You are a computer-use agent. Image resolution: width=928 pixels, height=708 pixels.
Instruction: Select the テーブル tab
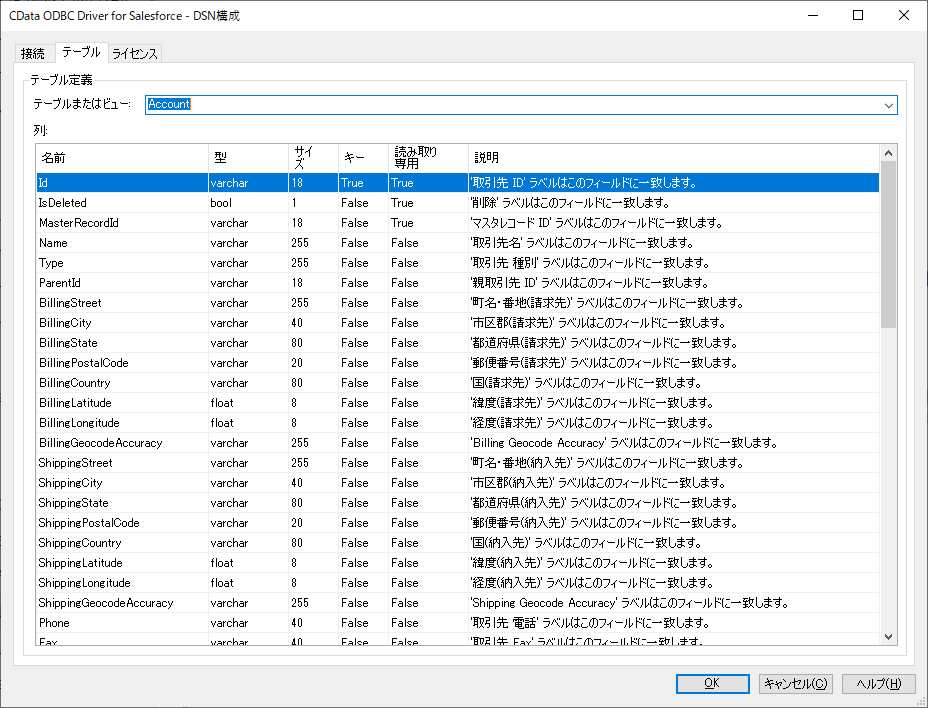point(80,53)
